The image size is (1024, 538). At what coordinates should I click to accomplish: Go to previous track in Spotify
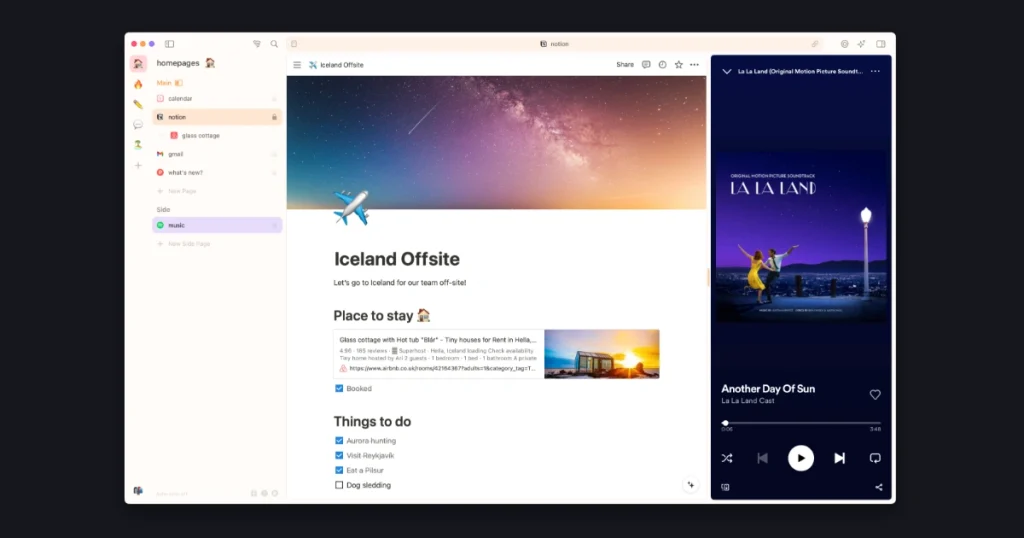[x=762, y=458]
